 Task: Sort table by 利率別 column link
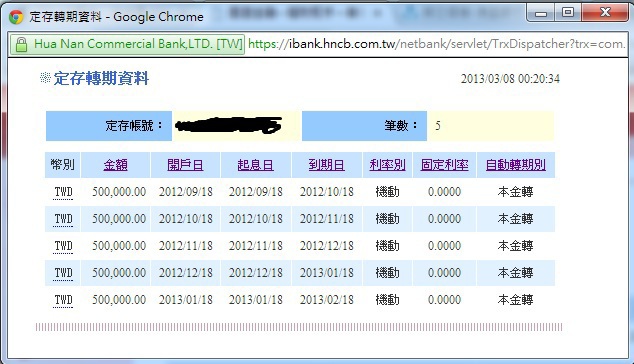tap(387, 165)
